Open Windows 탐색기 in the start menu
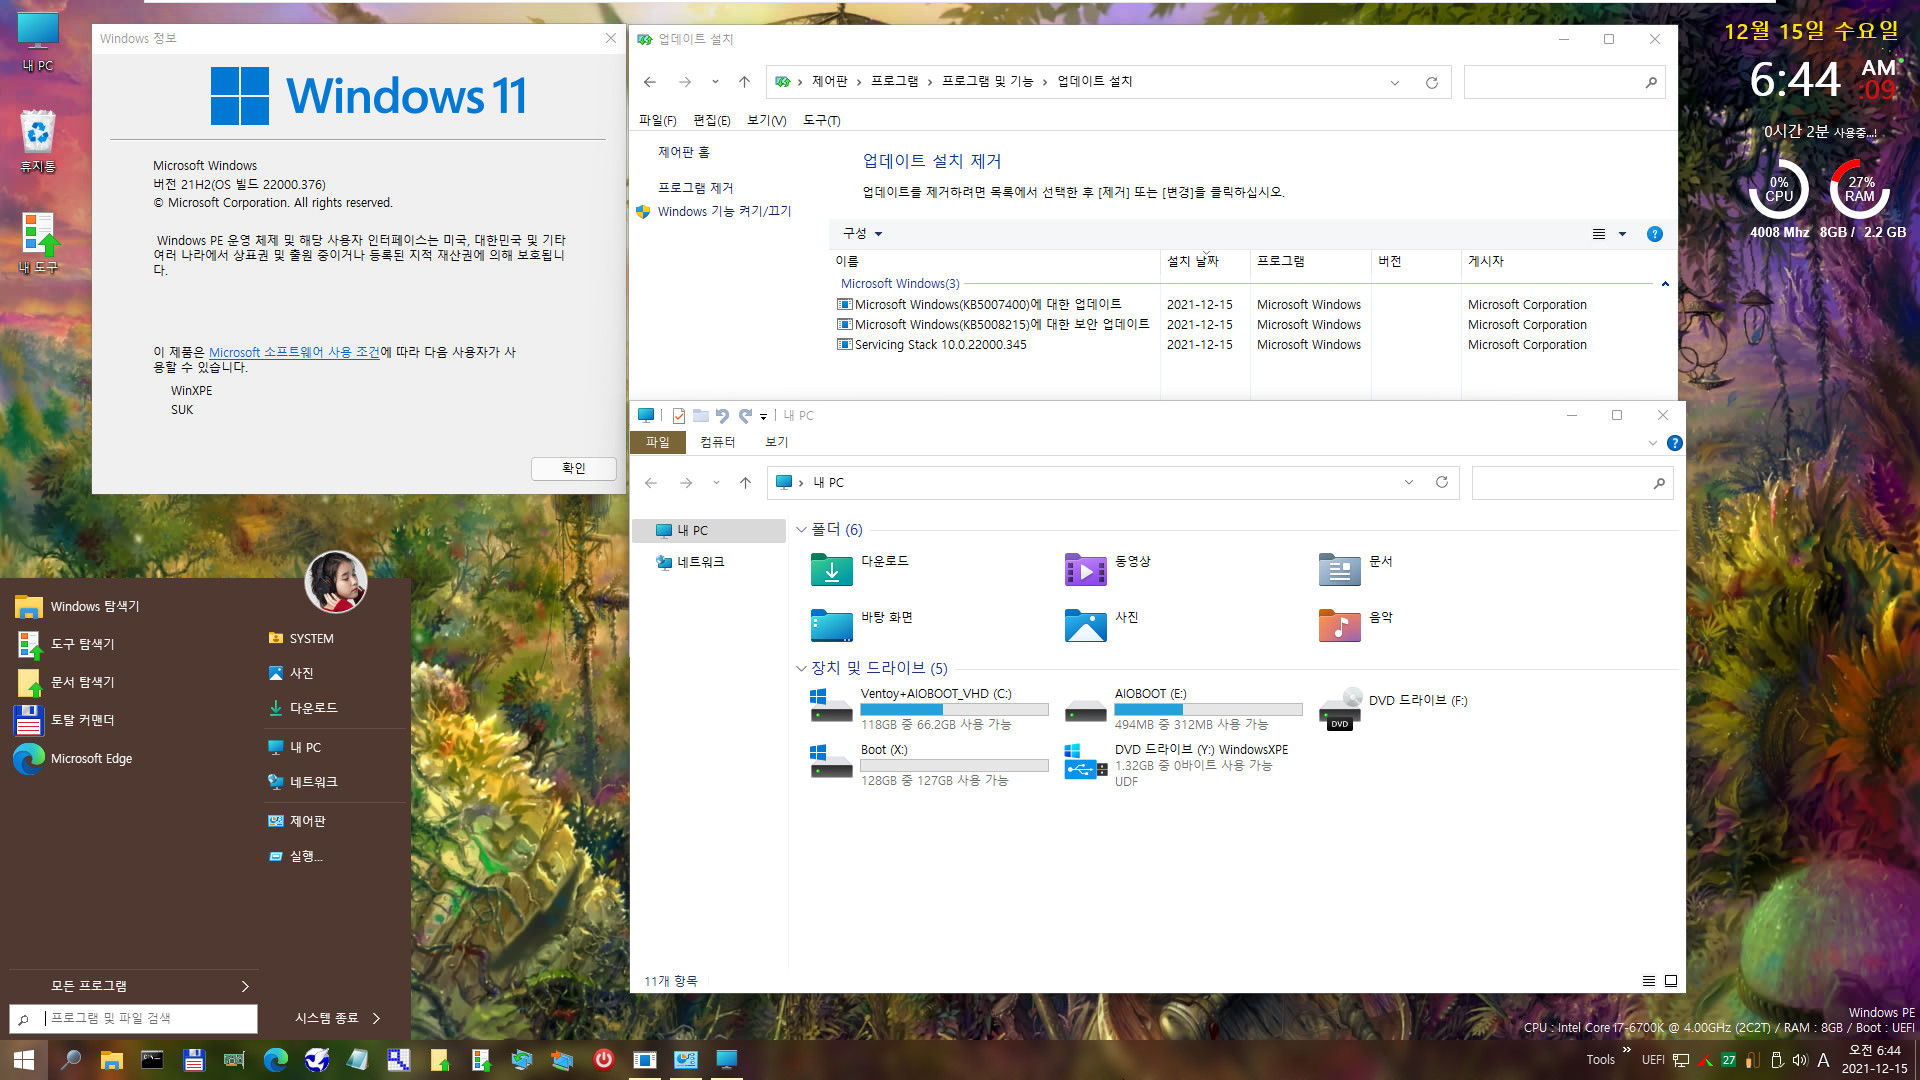 coord(78,606)
